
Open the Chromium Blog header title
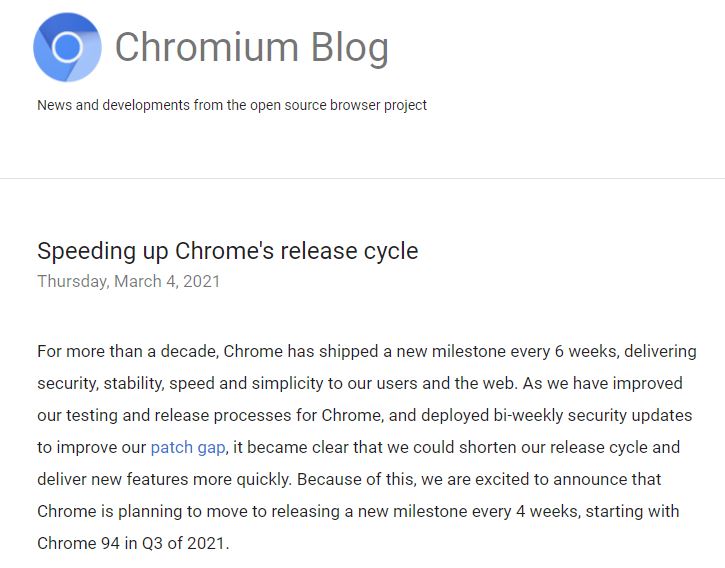coord(251,47)
